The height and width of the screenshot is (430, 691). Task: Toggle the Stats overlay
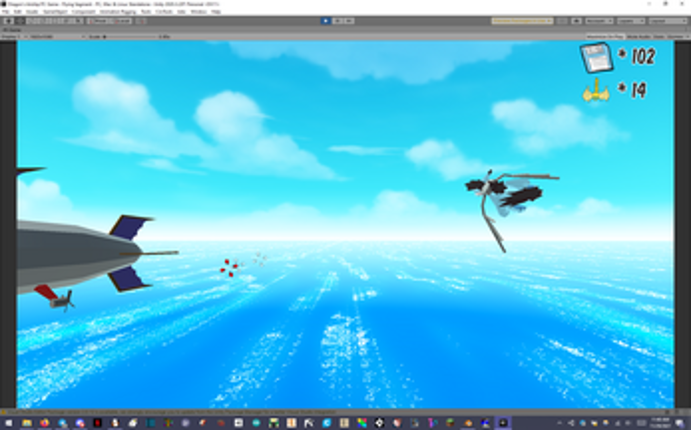coord(658,37)
